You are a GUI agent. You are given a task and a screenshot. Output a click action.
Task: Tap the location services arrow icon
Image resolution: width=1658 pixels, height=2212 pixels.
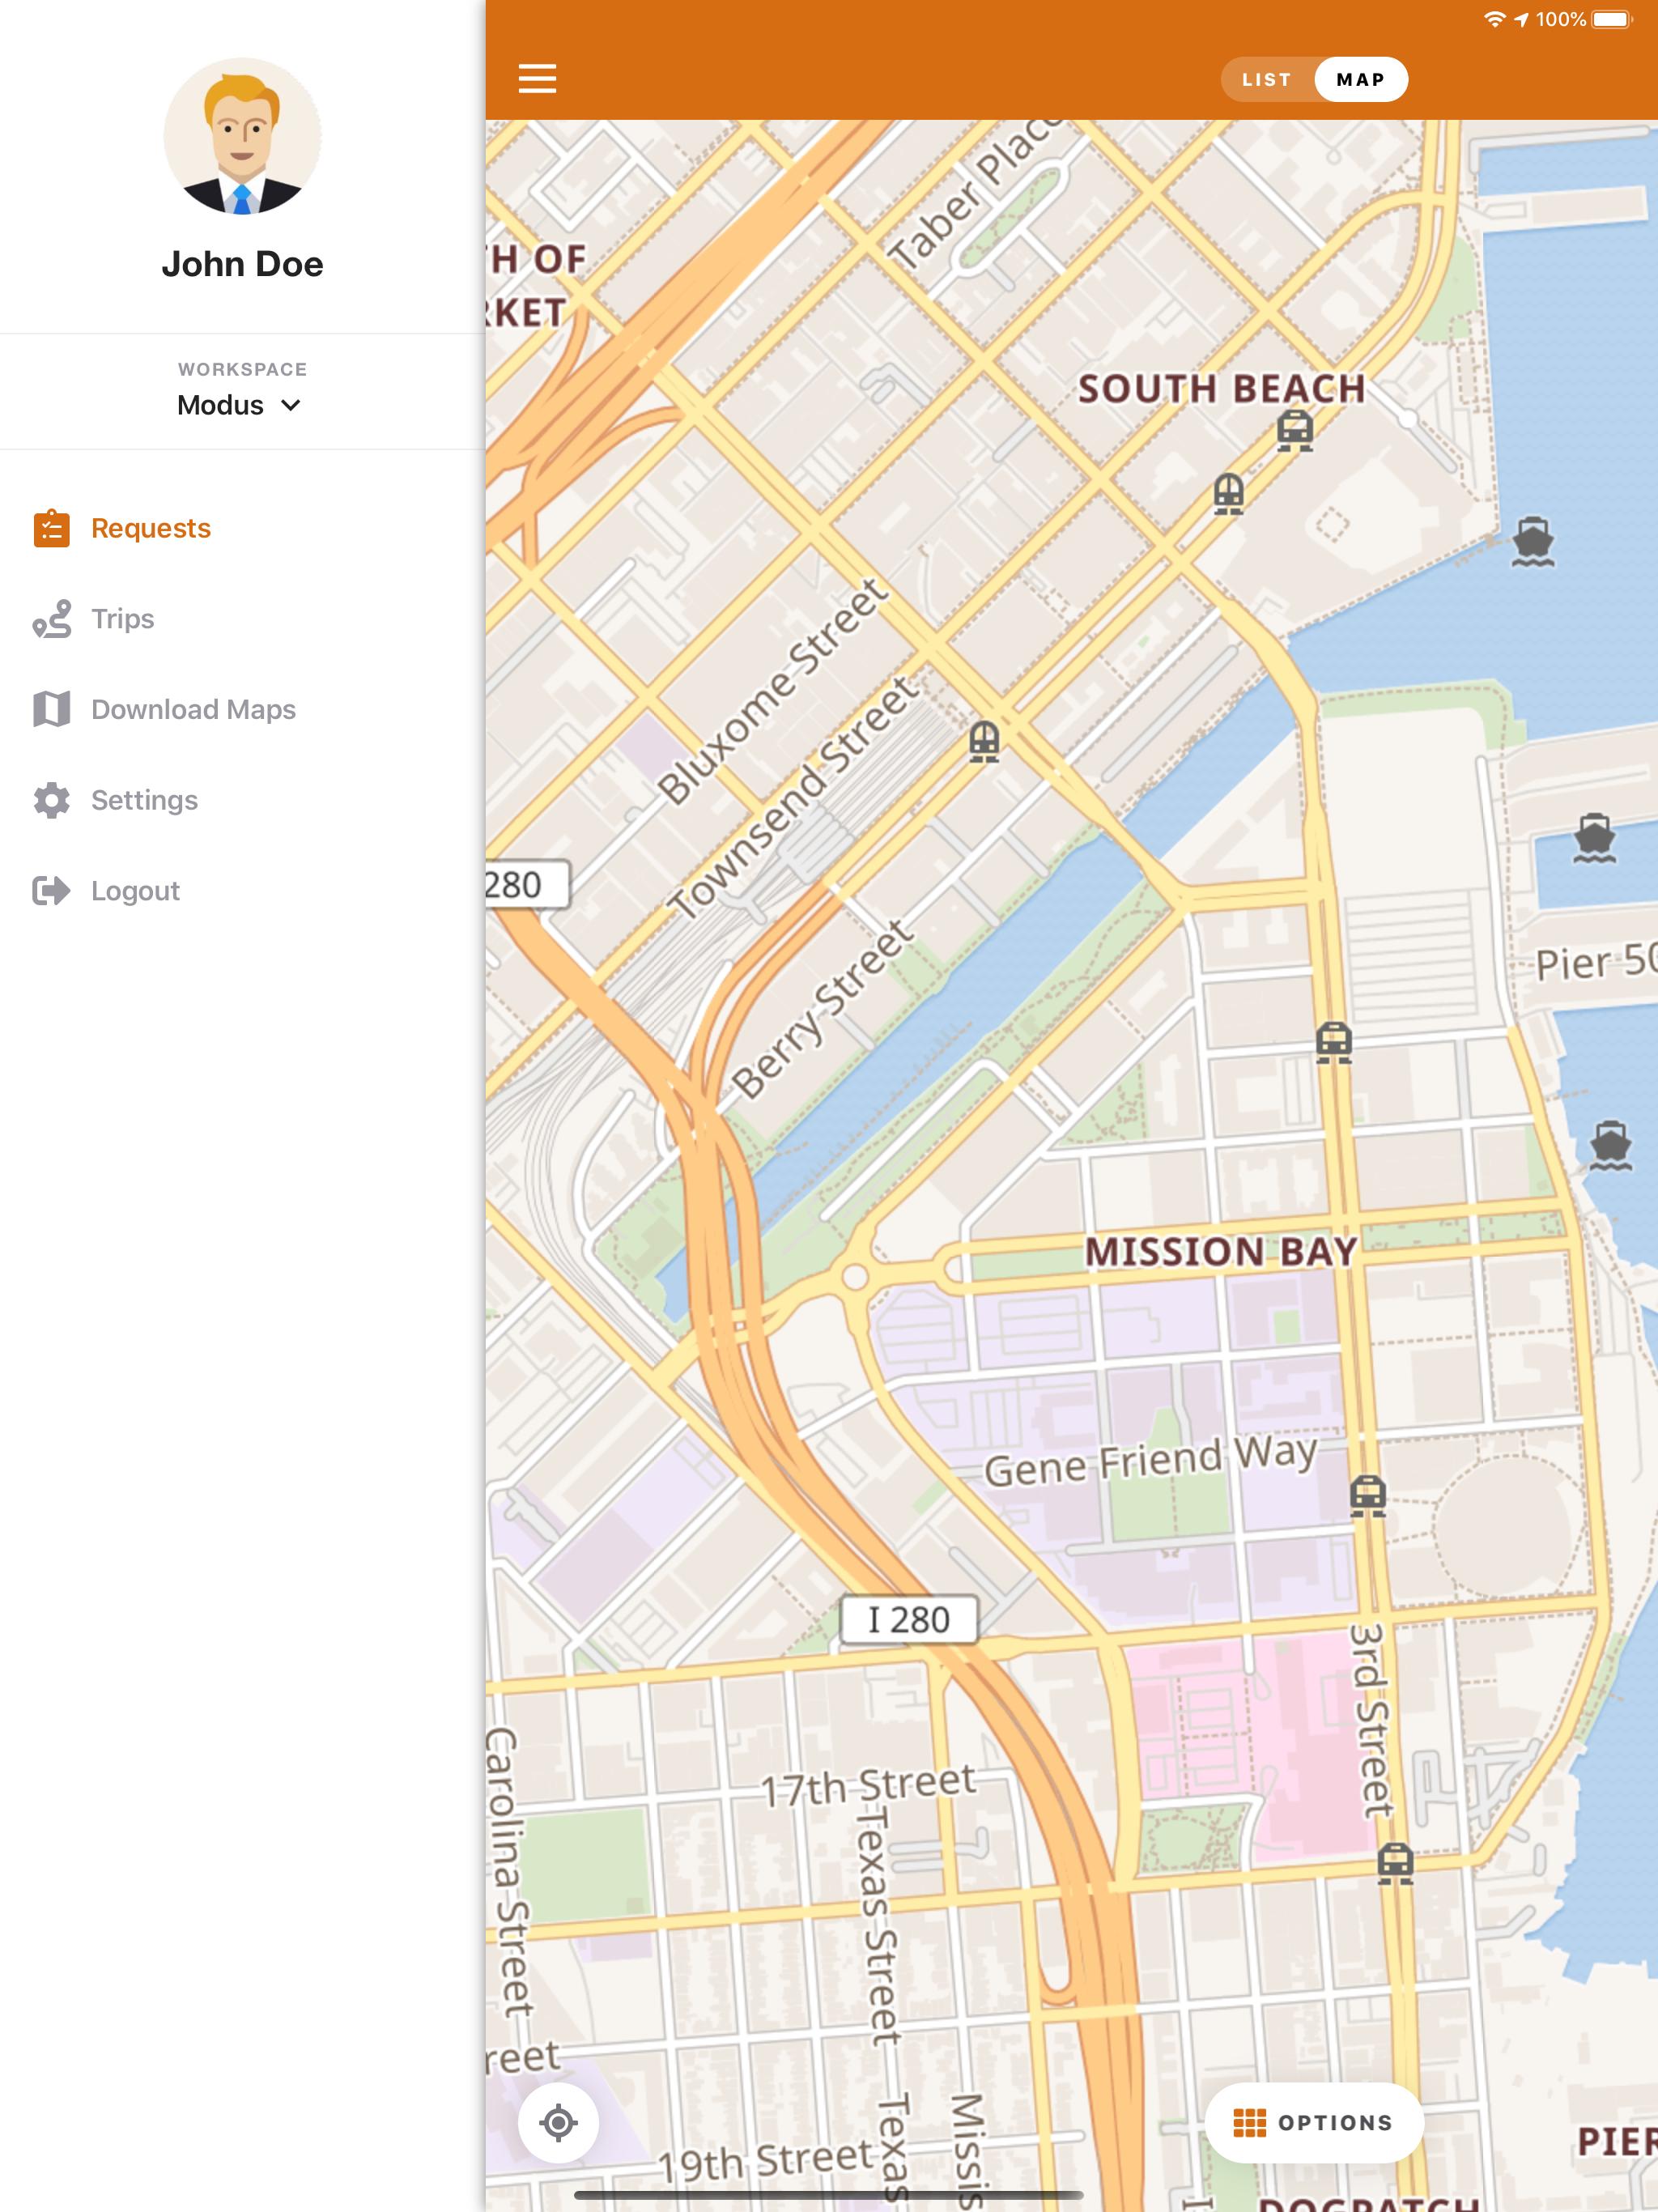1521,19
